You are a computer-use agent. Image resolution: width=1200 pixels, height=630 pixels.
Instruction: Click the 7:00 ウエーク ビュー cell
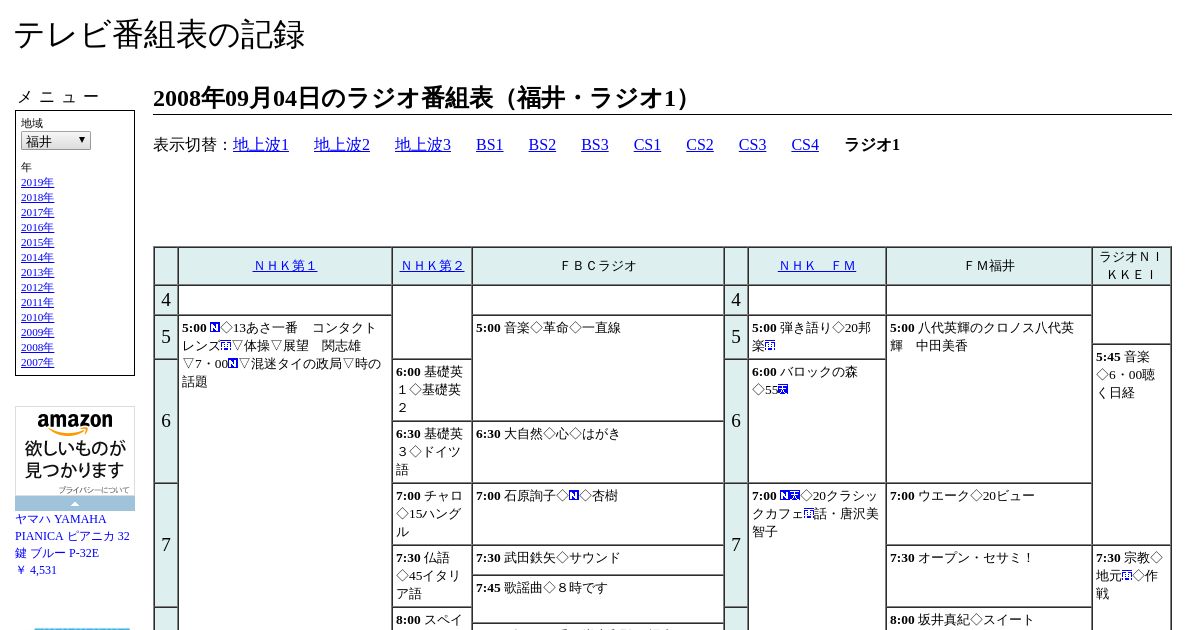[x=989, y=514]
